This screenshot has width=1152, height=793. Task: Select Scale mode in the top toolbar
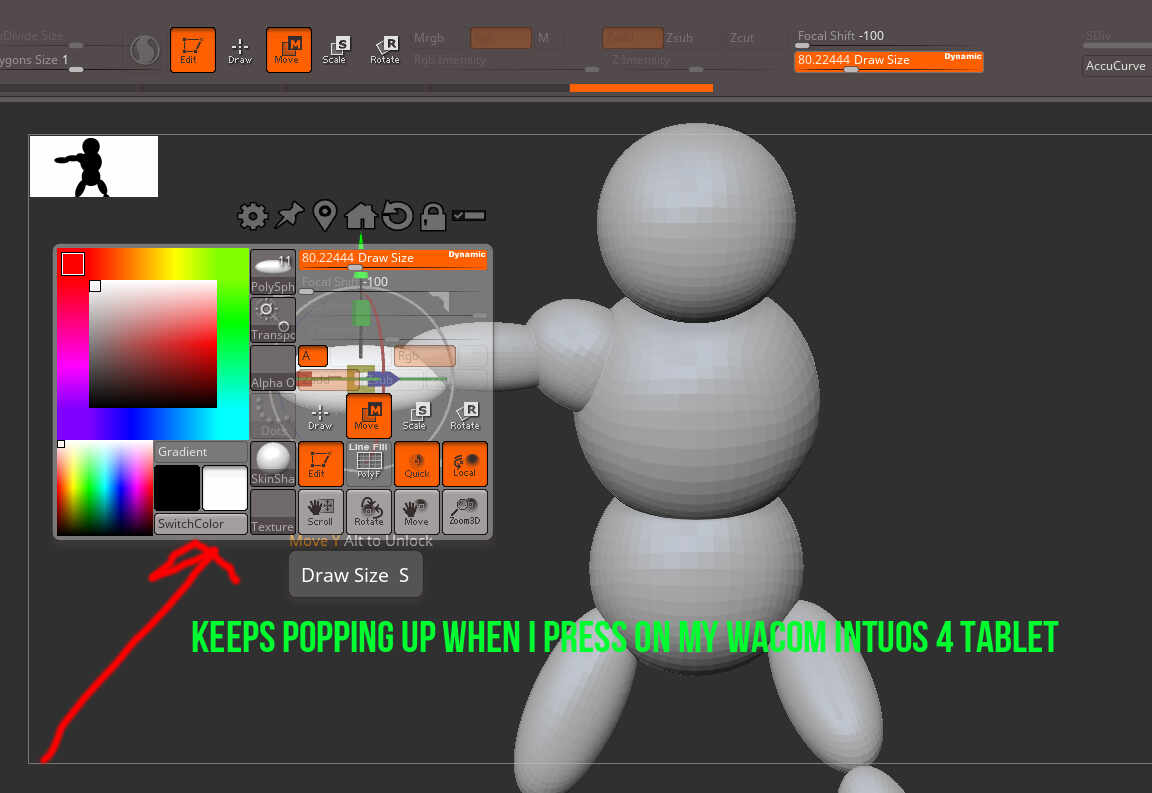click(x=336, y=51)
